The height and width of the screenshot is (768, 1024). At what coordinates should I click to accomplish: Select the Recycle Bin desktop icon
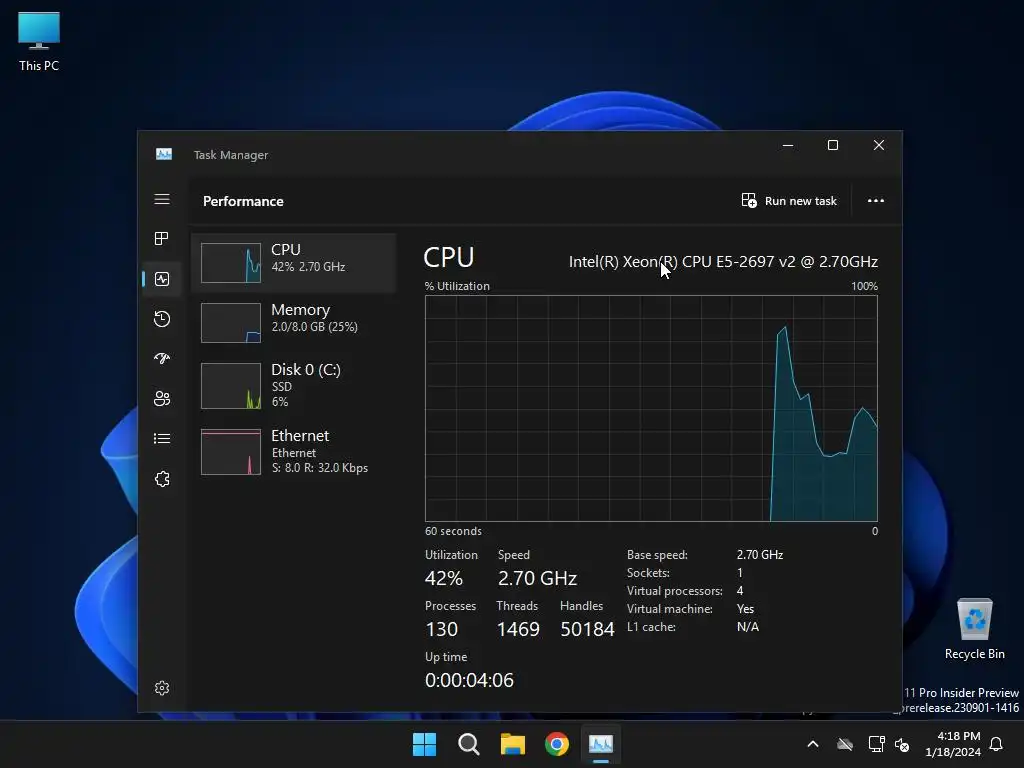pyautogui.click(x=974, y=630)
